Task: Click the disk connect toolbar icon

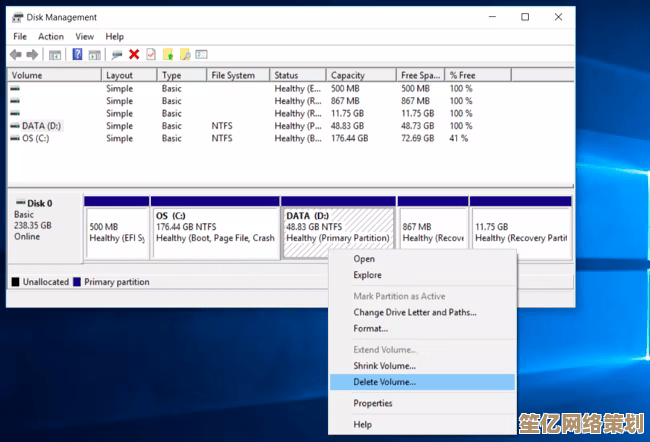Action: pos(117,55)
